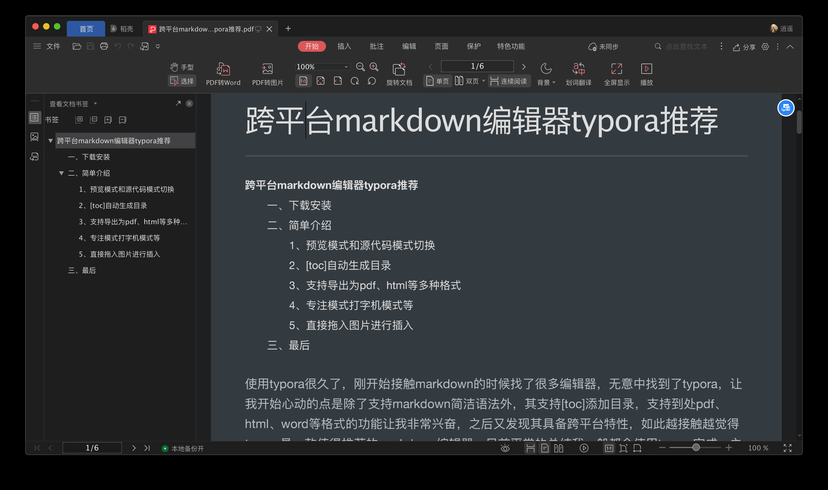
Task: Select the Hand tool (手型)
Action: pos(182,67)
